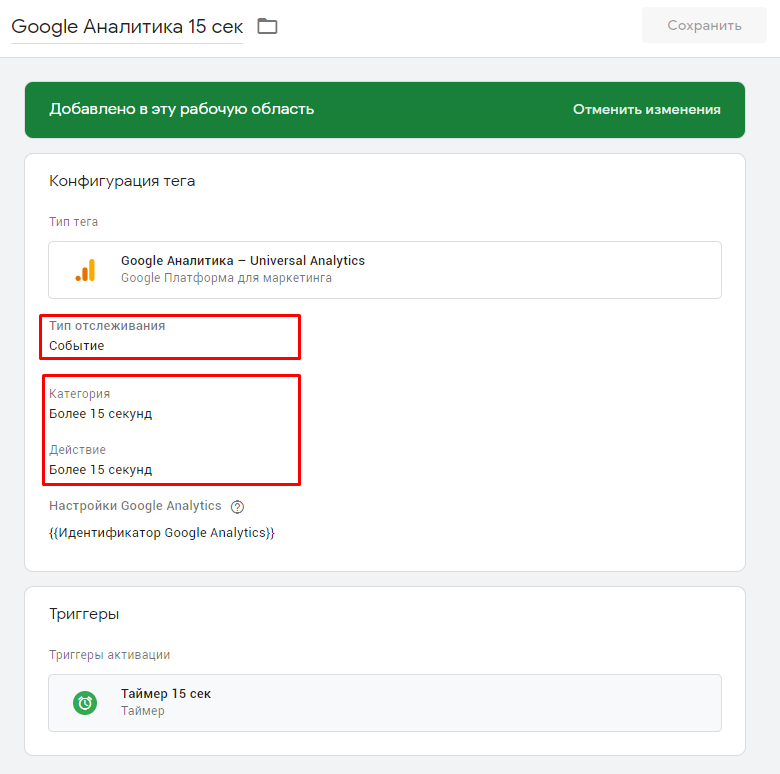The width and height of the screenshot is (780, 774).
Task: Open the Таймер 15 сек trigger card
Action: (385, 703)
